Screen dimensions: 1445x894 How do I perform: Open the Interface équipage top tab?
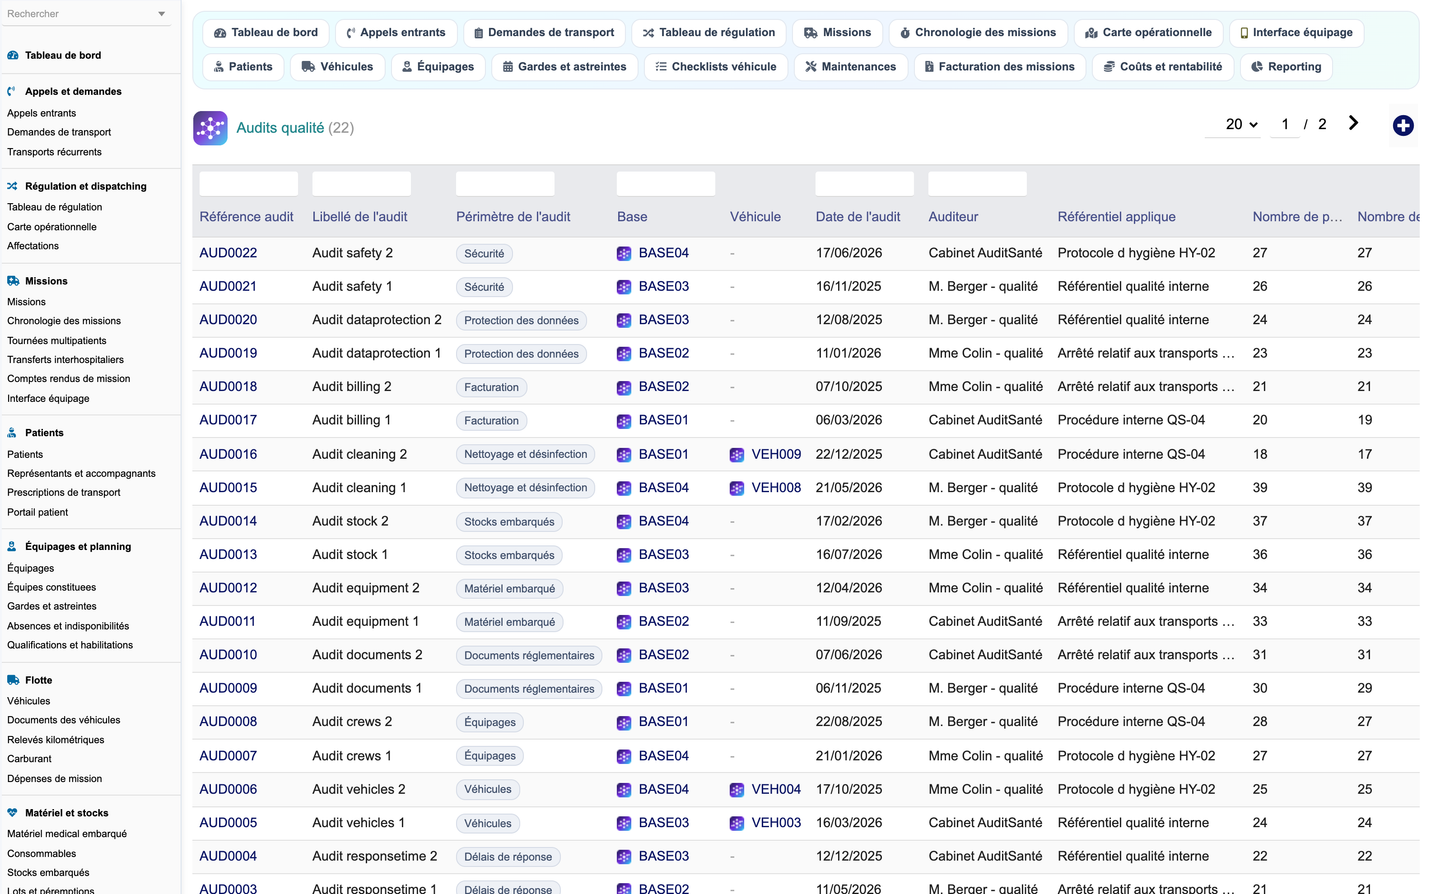1296,33
